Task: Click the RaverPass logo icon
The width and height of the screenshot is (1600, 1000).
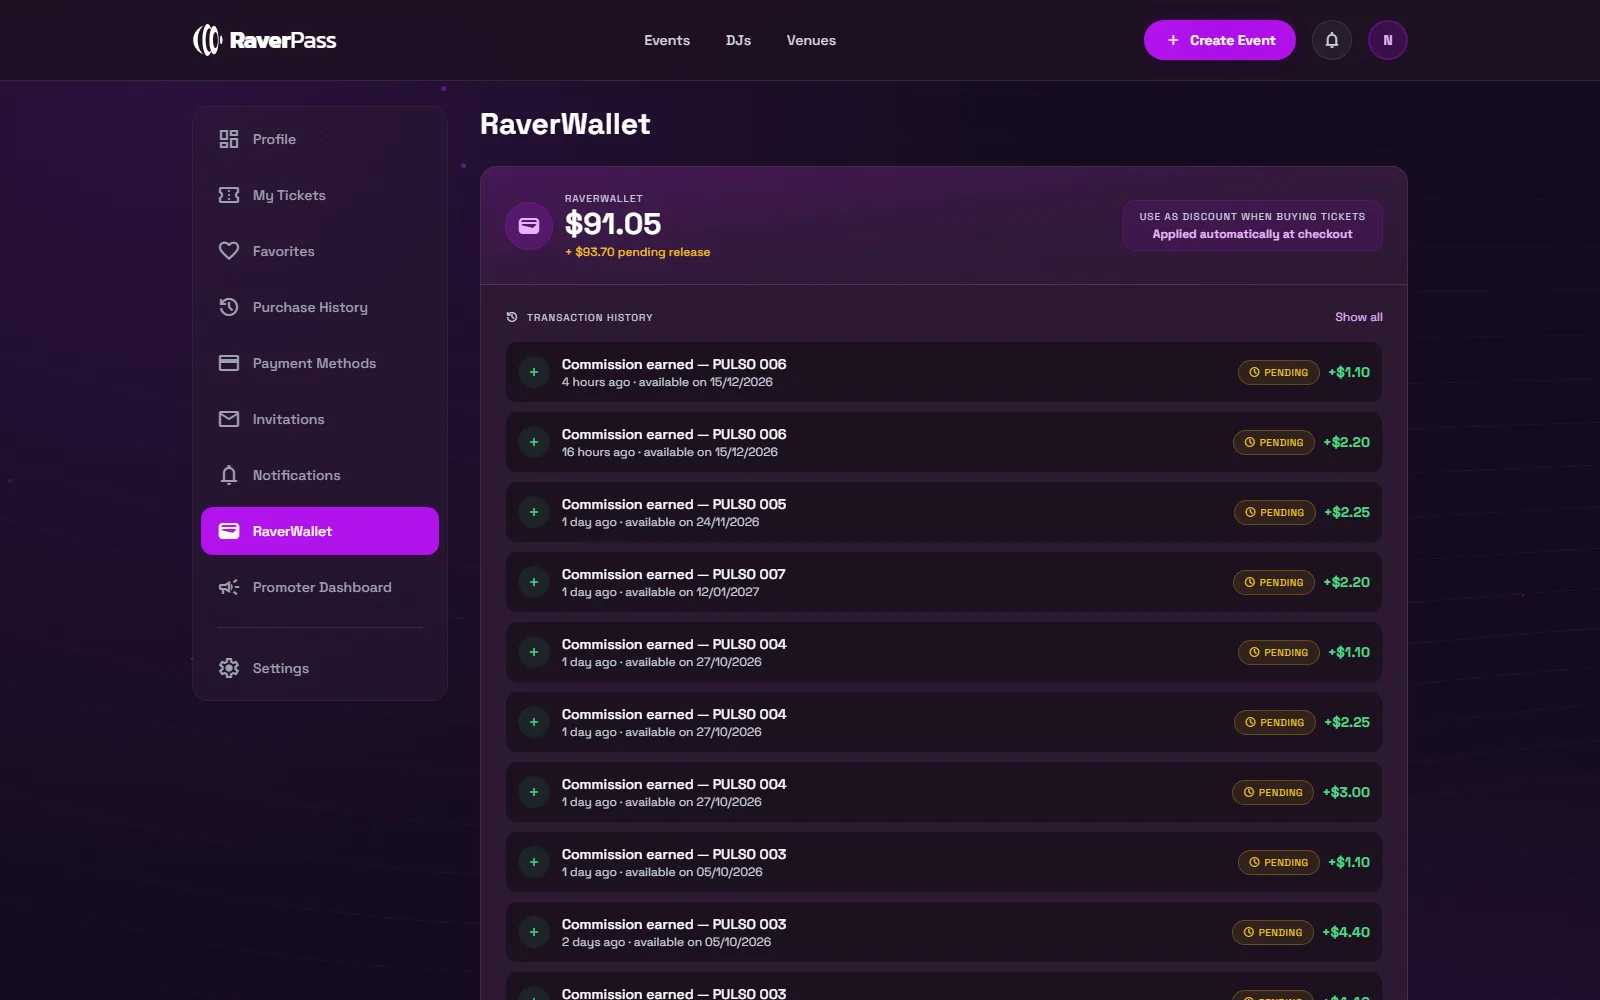Action: (207, 40)
